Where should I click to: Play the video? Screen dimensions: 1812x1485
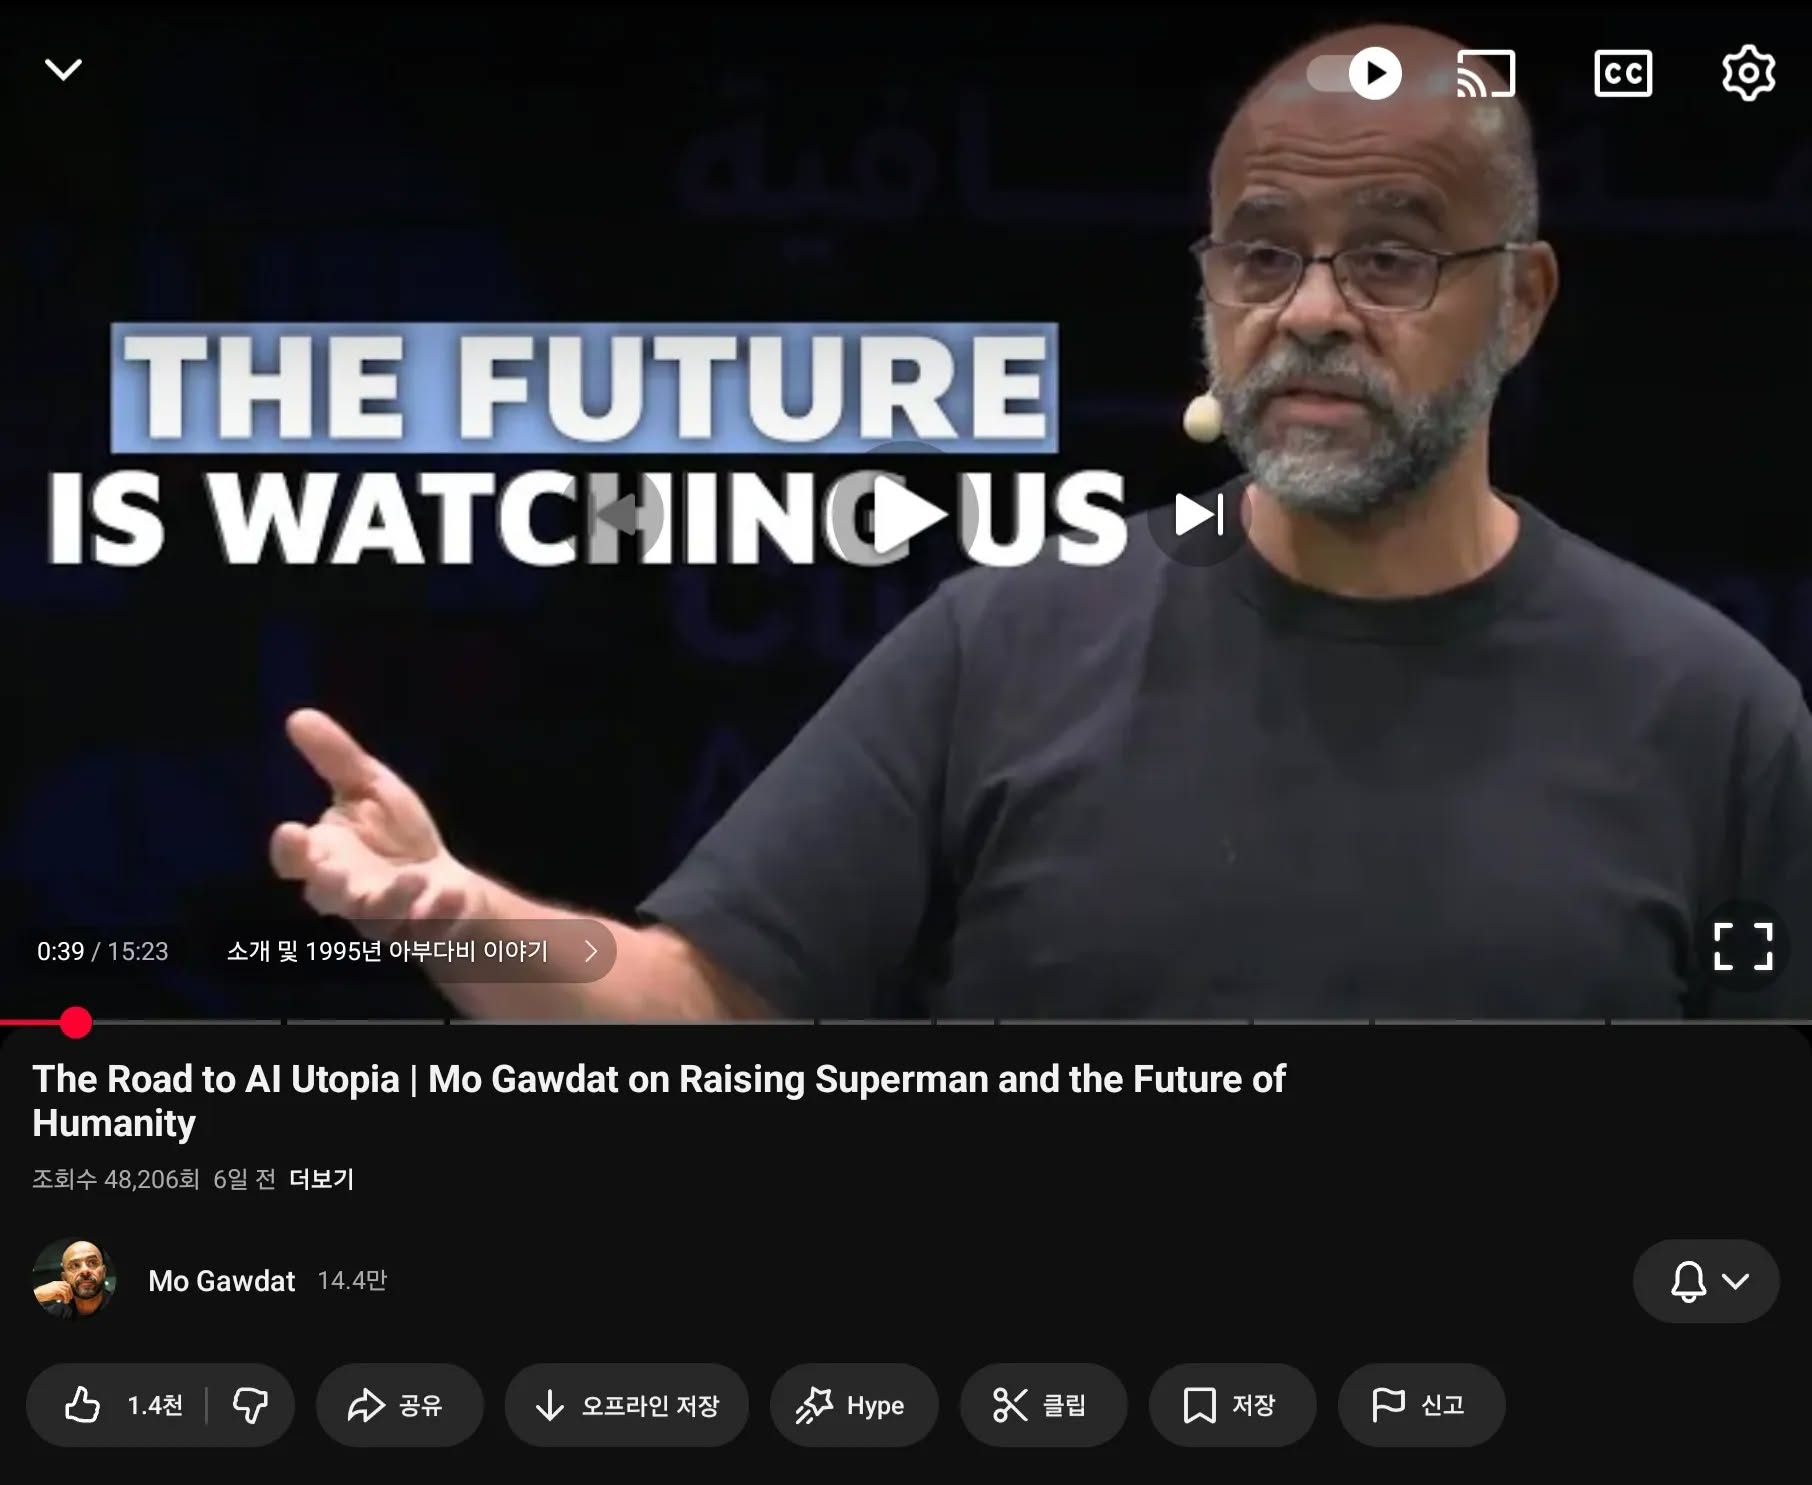tap(906, 514)
